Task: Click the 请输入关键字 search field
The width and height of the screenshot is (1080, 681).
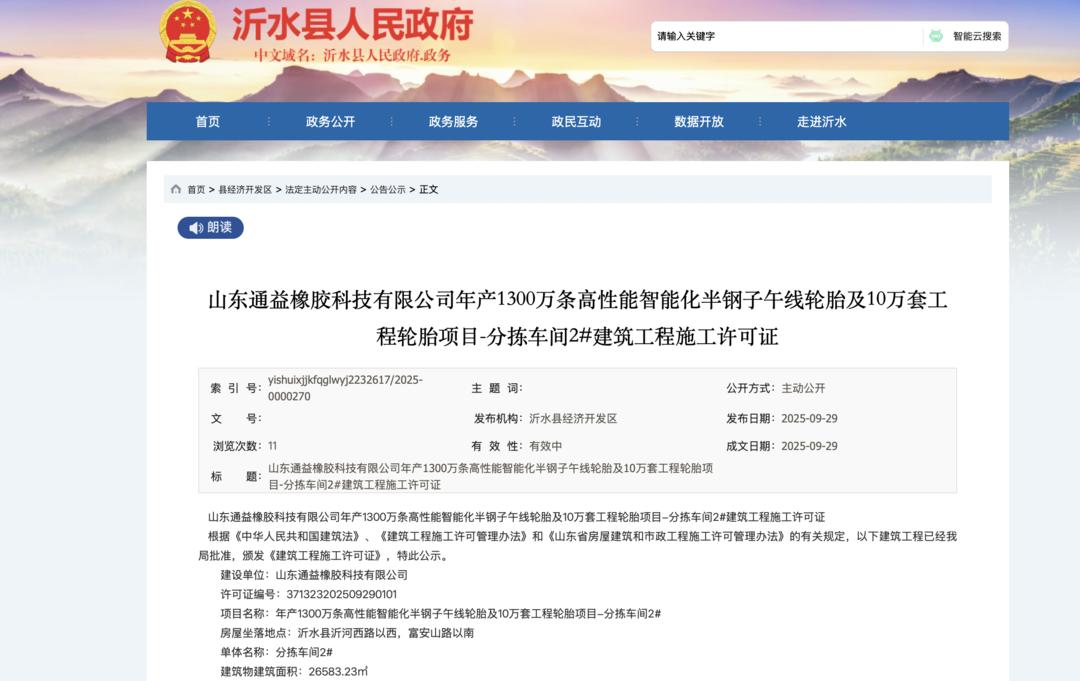Action: (x=785, y=36)
